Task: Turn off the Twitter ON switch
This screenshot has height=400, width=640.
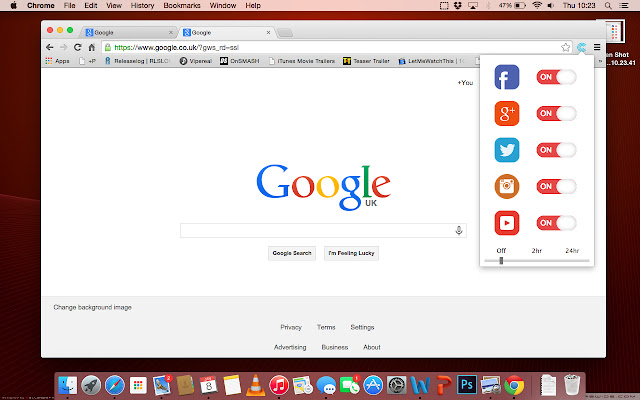Action: point(556,150)
